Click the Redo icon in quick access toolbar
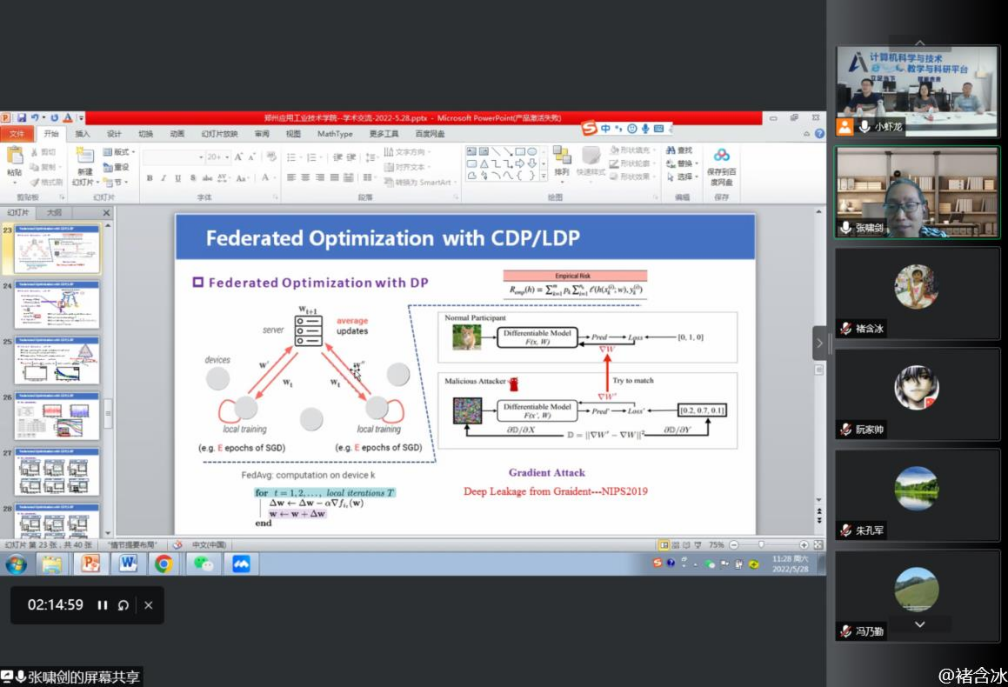The width and height of the screenshot is (1008, 687). tap(54, 118)
